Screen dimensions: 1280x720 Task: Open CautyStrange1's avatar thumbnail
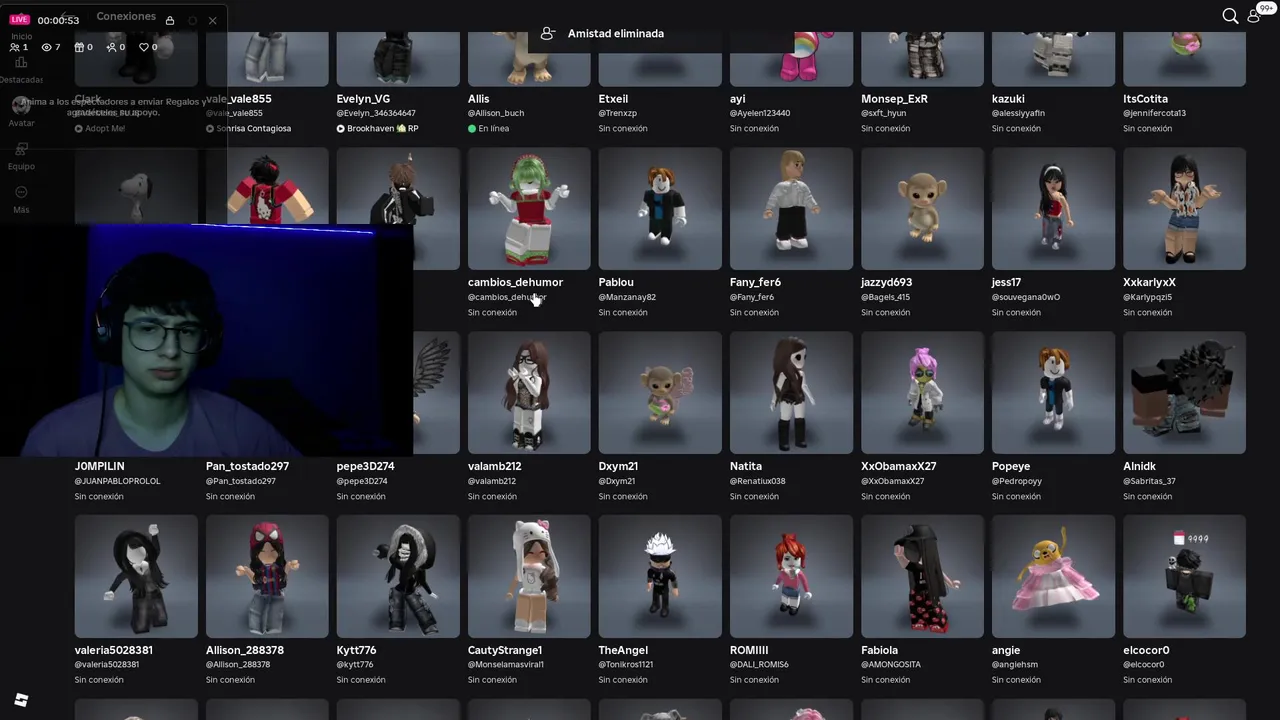click(x=529, y=576)
